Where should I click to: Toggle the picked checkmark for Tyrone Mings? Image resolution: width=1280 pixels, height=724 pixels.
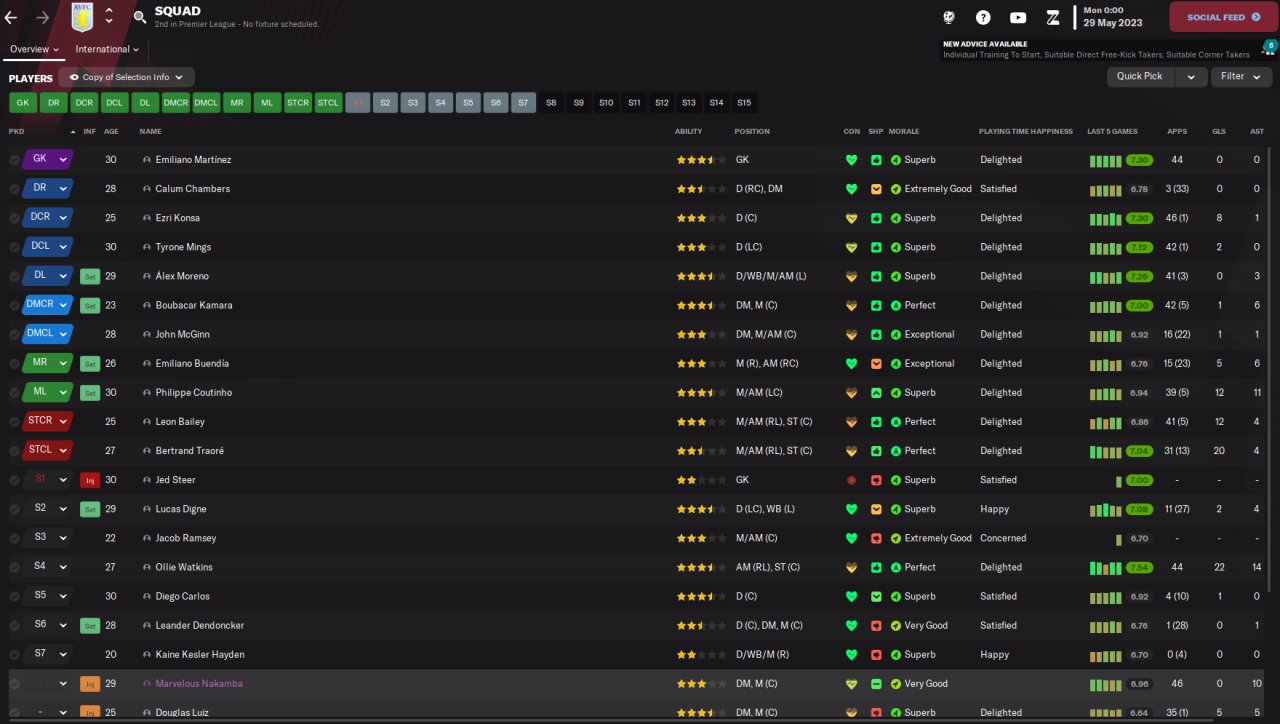[x=14, y=247]
